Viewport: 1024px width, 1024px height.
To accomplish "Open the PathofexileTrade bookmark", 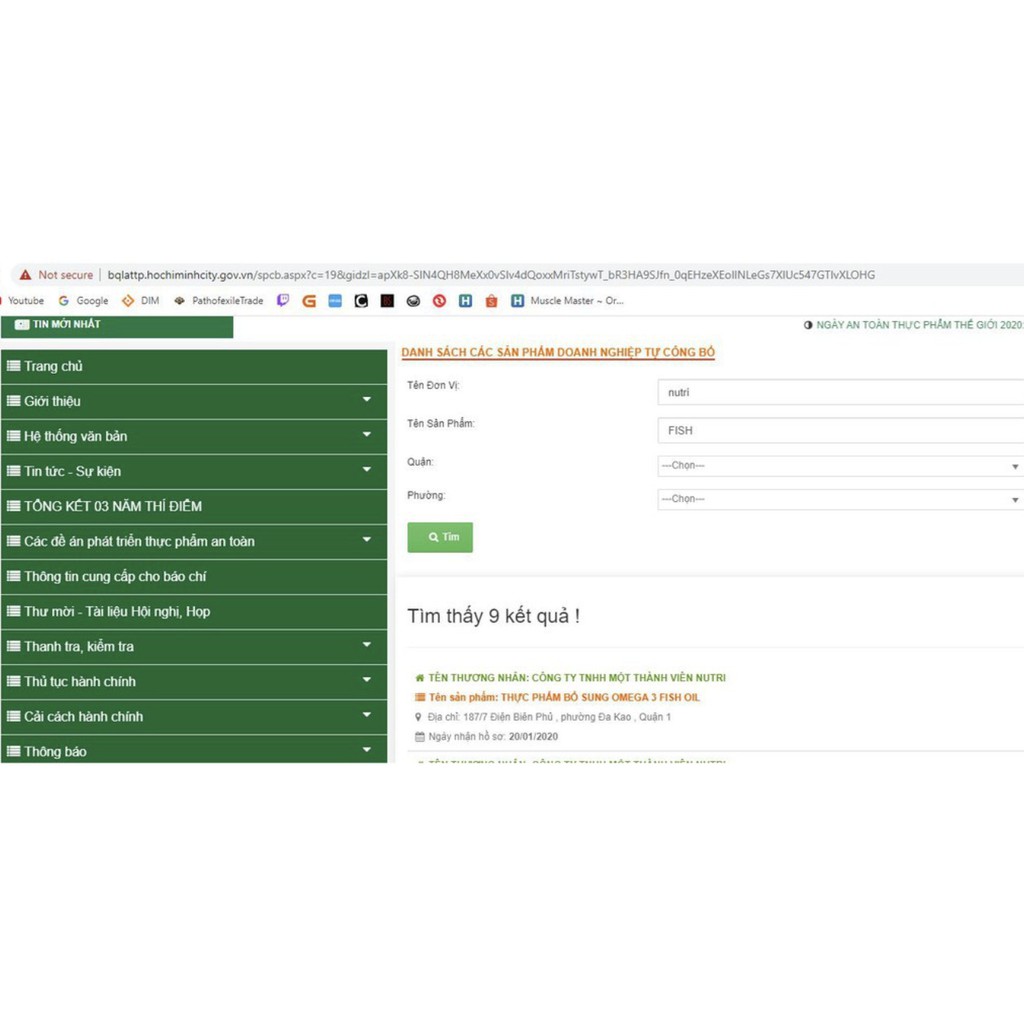I will pyautogui.click(x=219, y=300).
